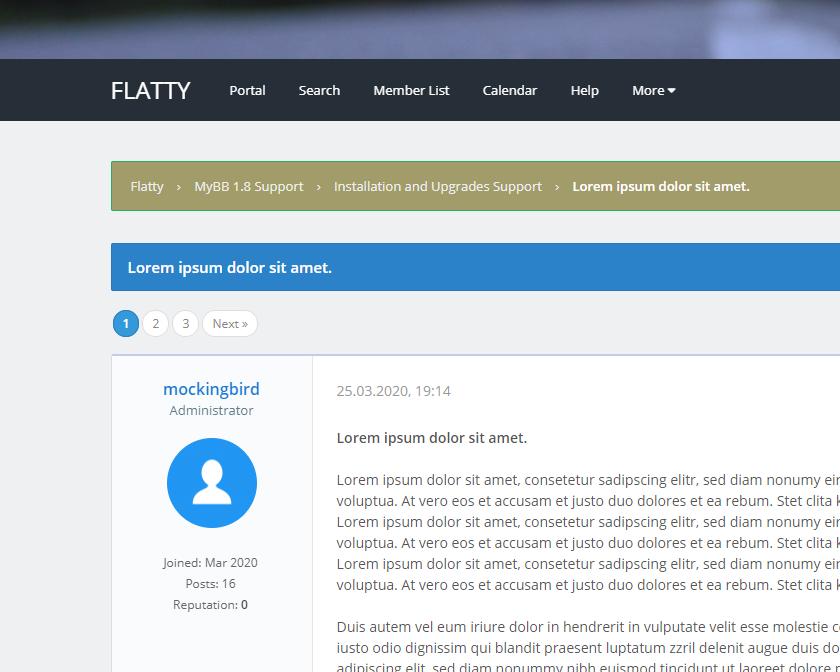This screenshot has width=840, height=672.
Task: Click the reputation count 0
Action: click(244, 605)
